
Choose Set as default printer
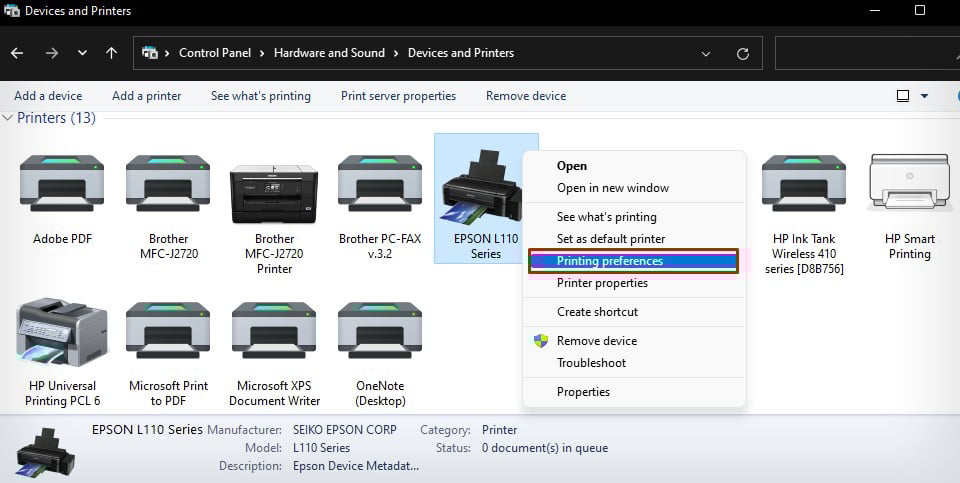610,239
